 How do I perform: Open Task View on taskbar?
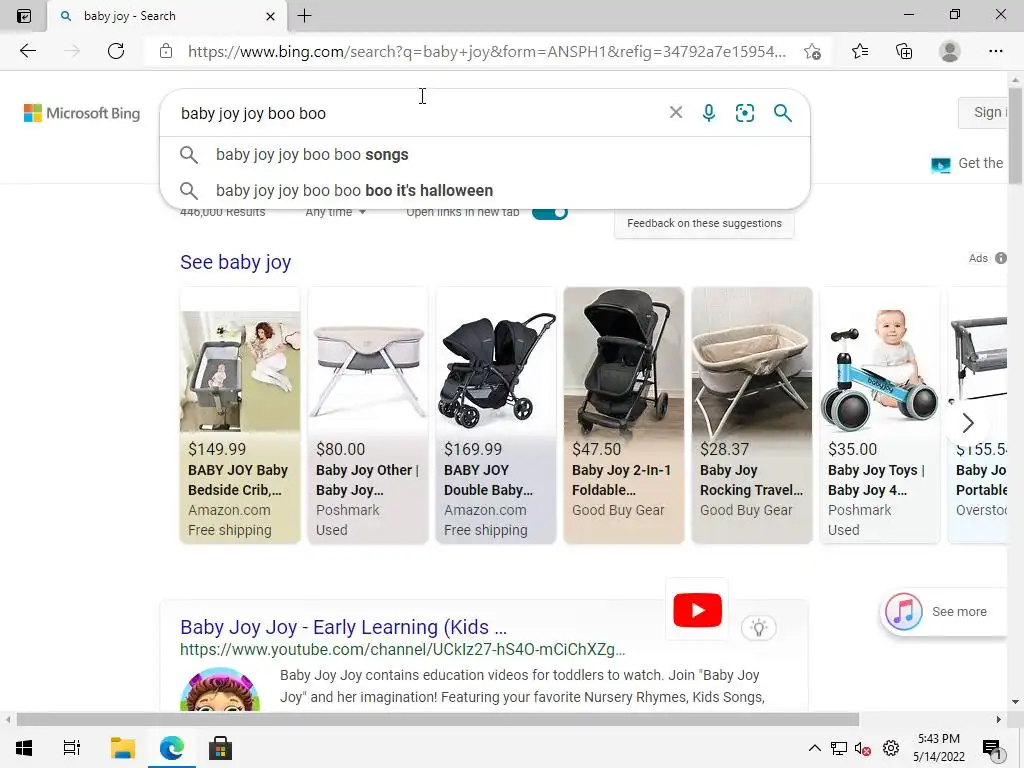71,748
